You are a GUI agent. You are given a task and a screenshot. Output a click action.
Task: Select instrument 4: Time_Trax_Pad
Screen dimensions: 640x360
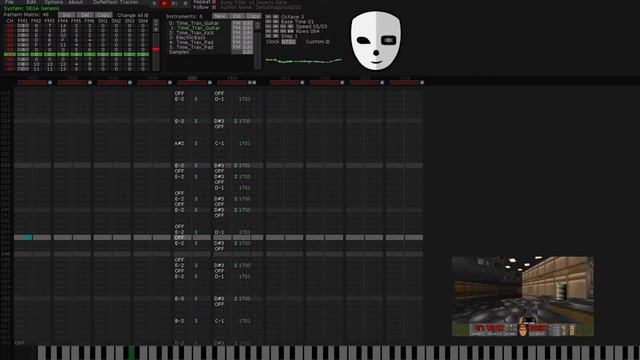(191, 42)
